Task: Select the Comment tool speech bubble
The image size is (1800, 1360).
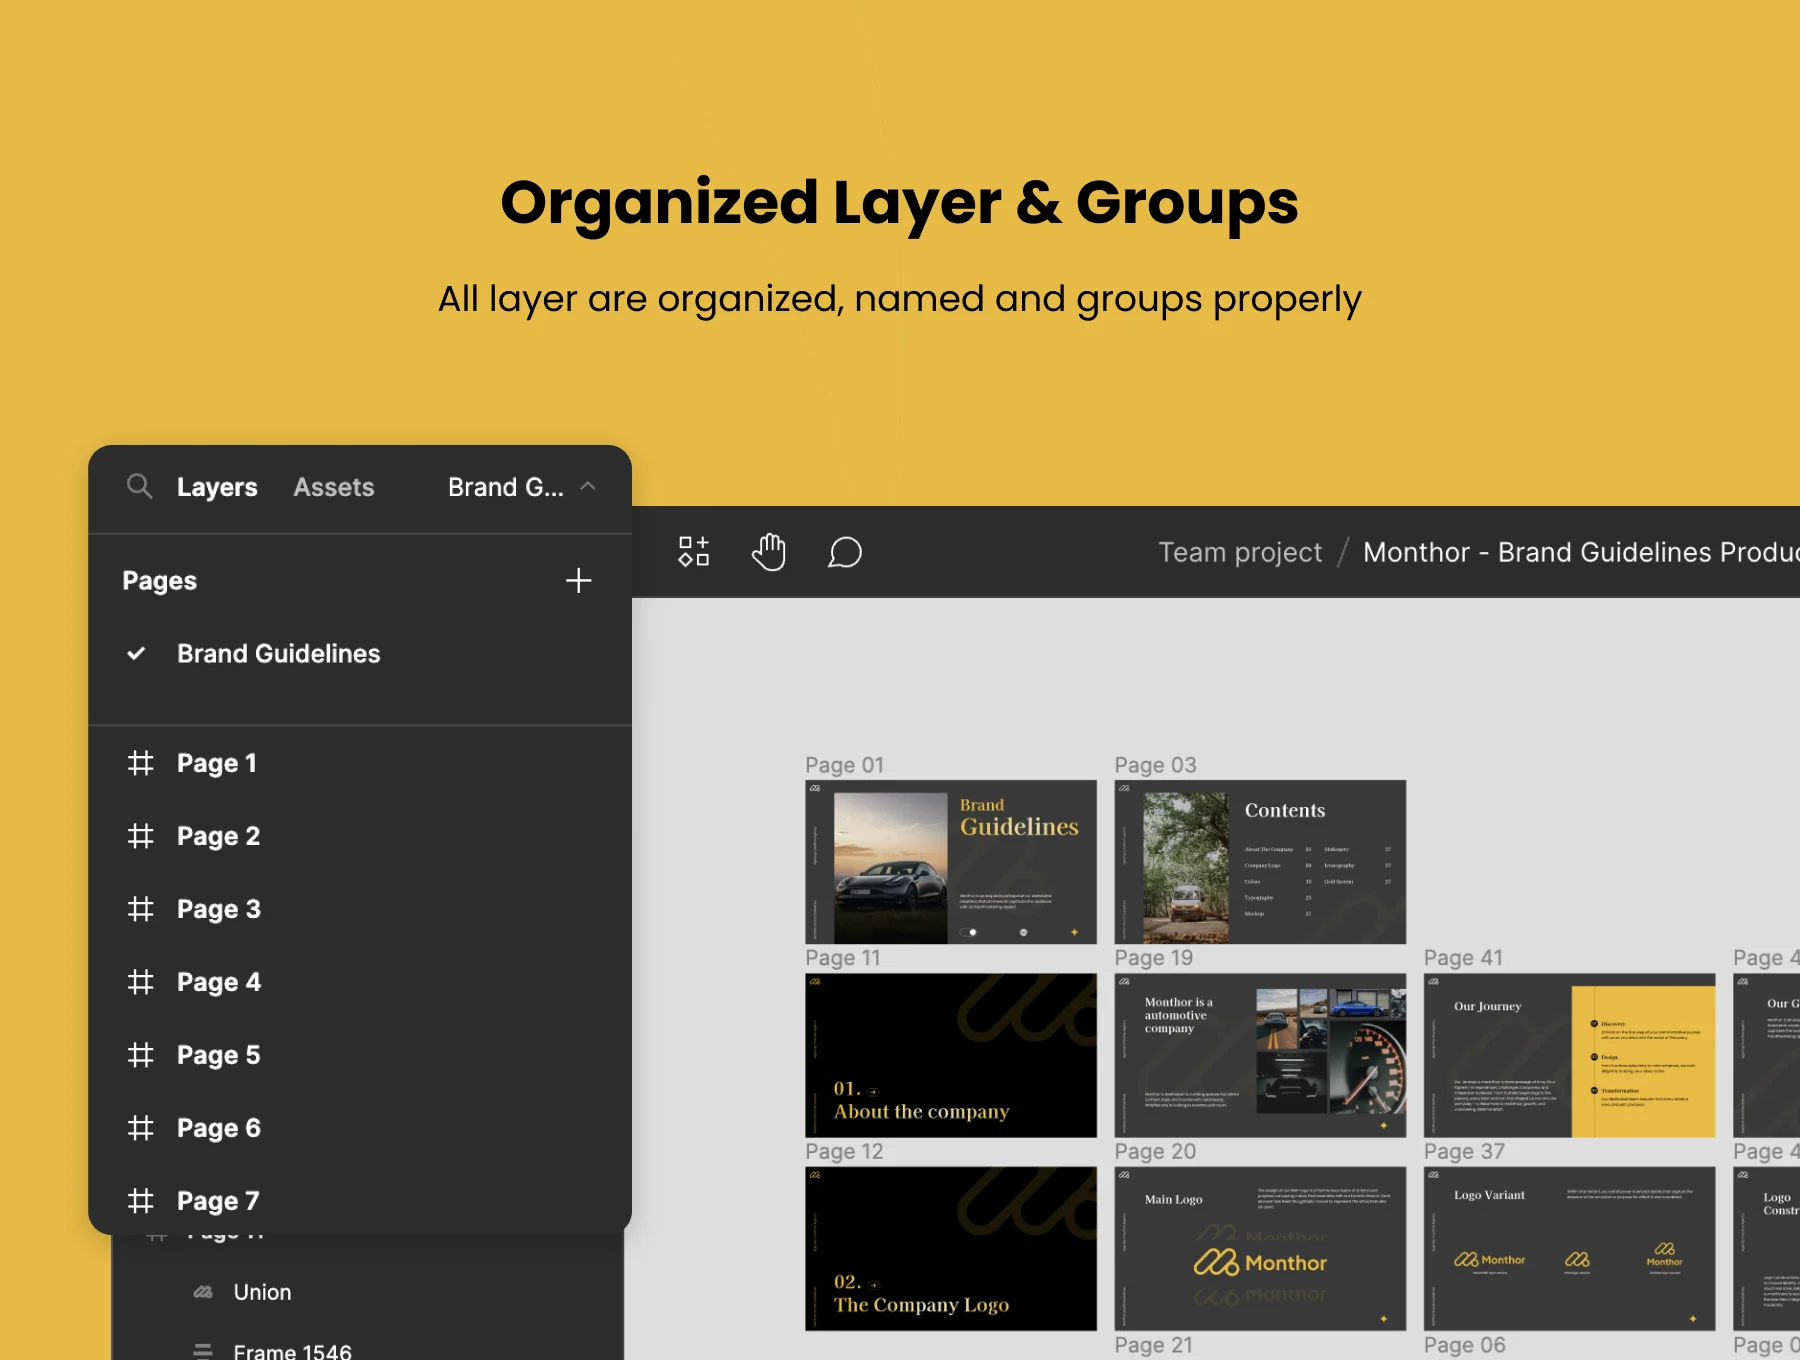Action: click(844, 552)
